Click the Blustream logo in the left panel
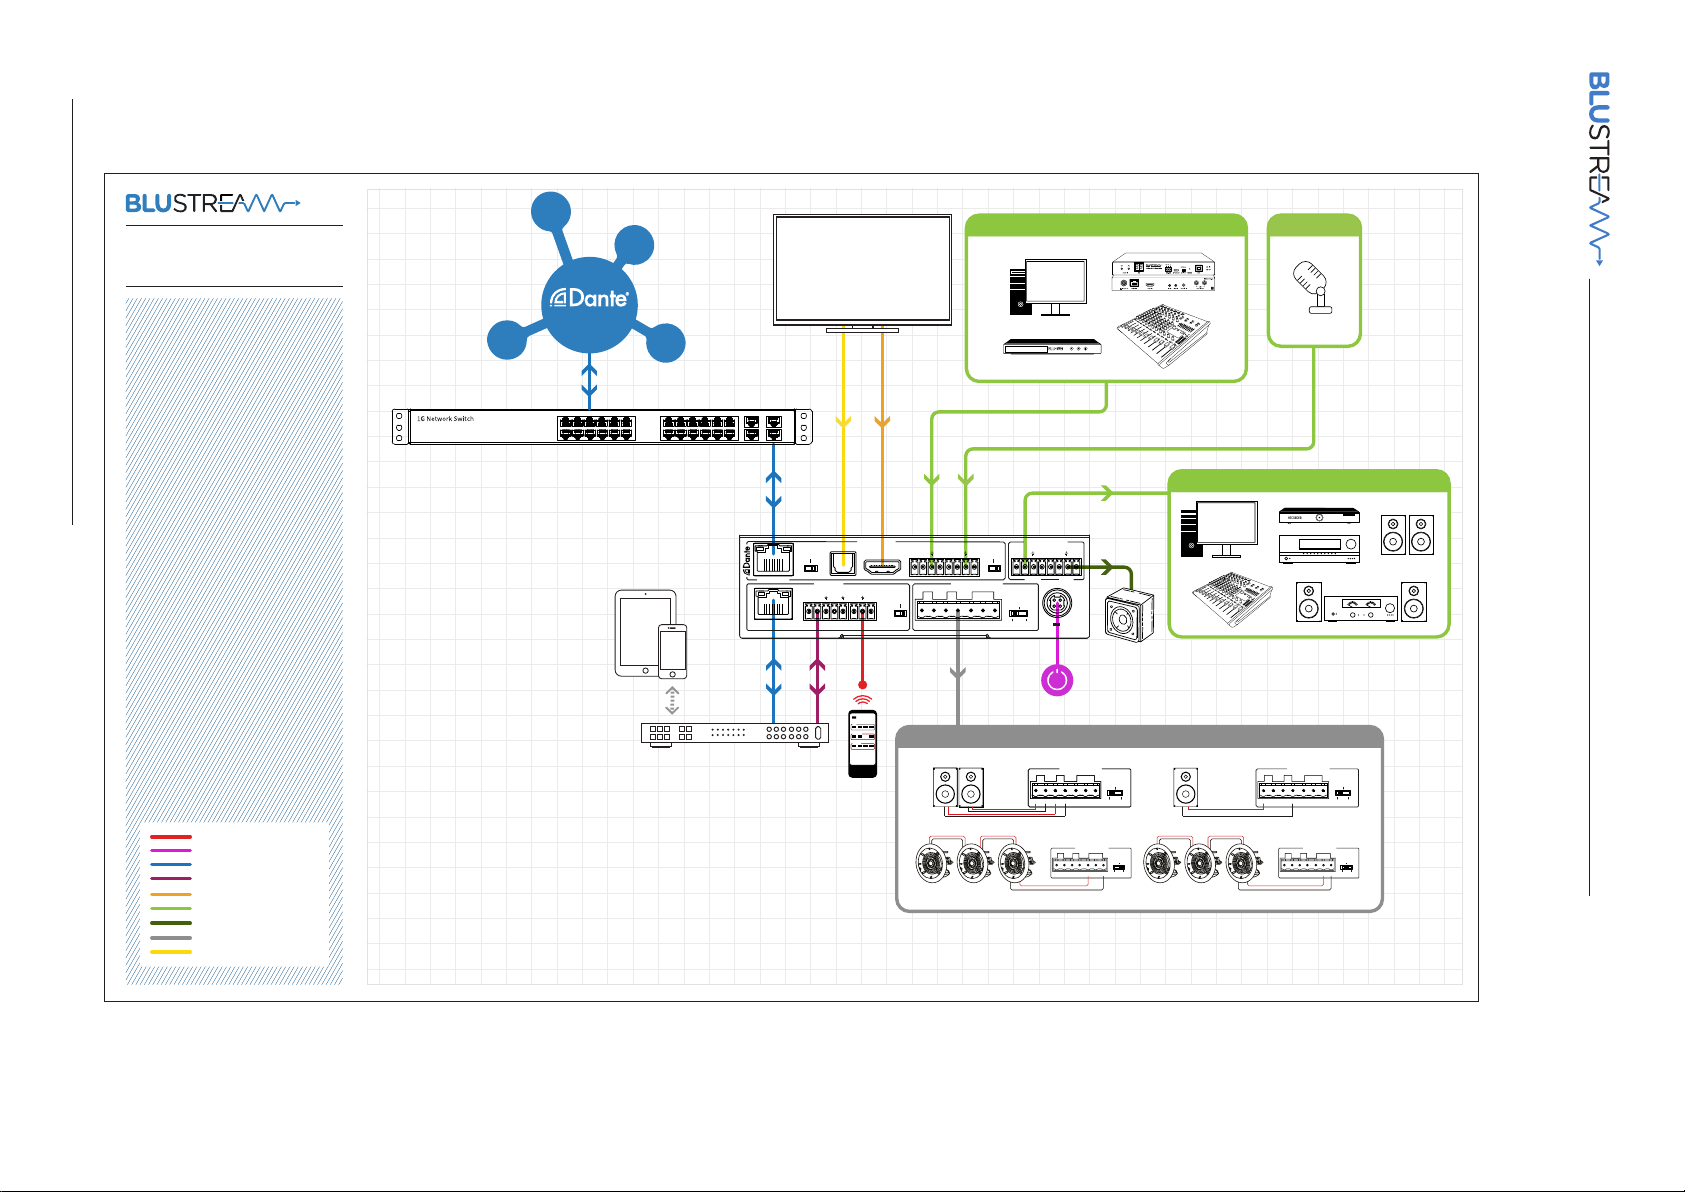The height and width of the screenshot is (1192, 1685). point(213,204)
